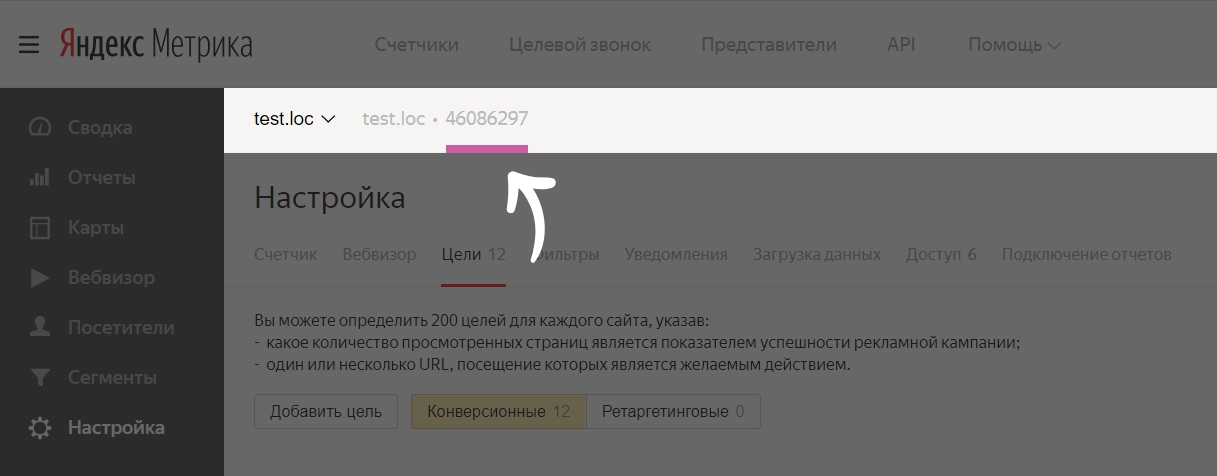Image resolution: width=1217 pixels, height=476 pixels.
Task: Click the Яндекс Метрика logo
Action: (155, 45)
